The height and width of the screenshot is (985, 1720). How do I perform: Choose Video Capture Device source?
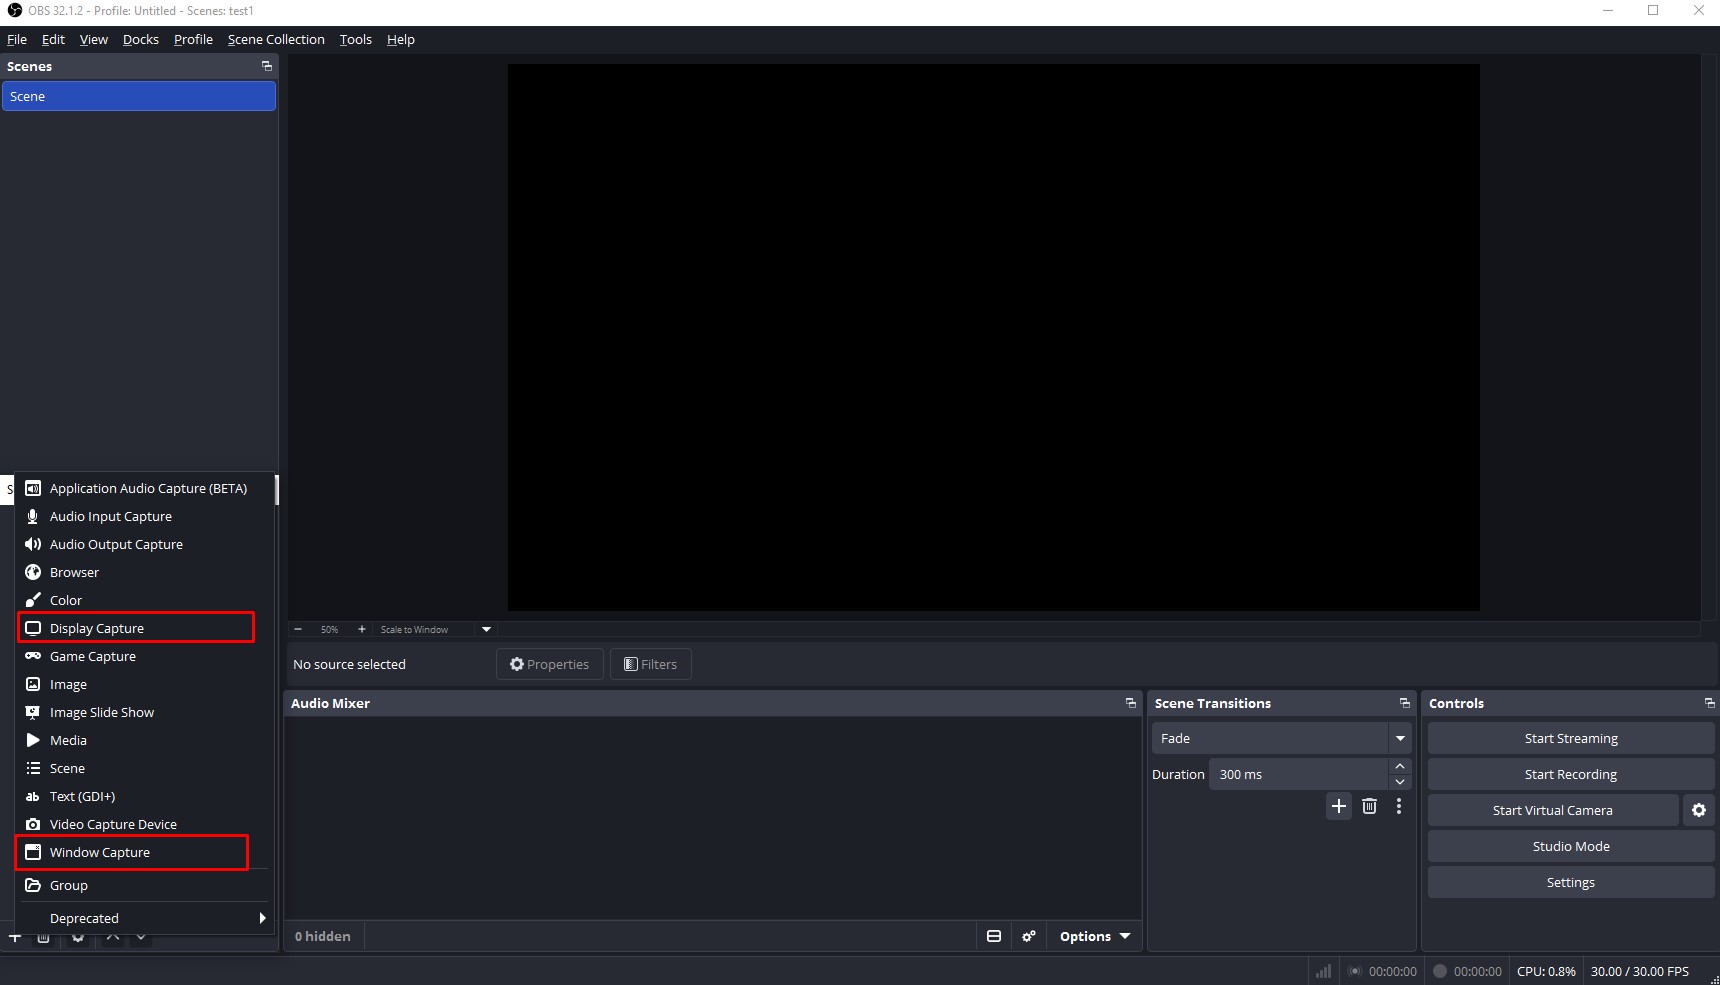[144, 824]
